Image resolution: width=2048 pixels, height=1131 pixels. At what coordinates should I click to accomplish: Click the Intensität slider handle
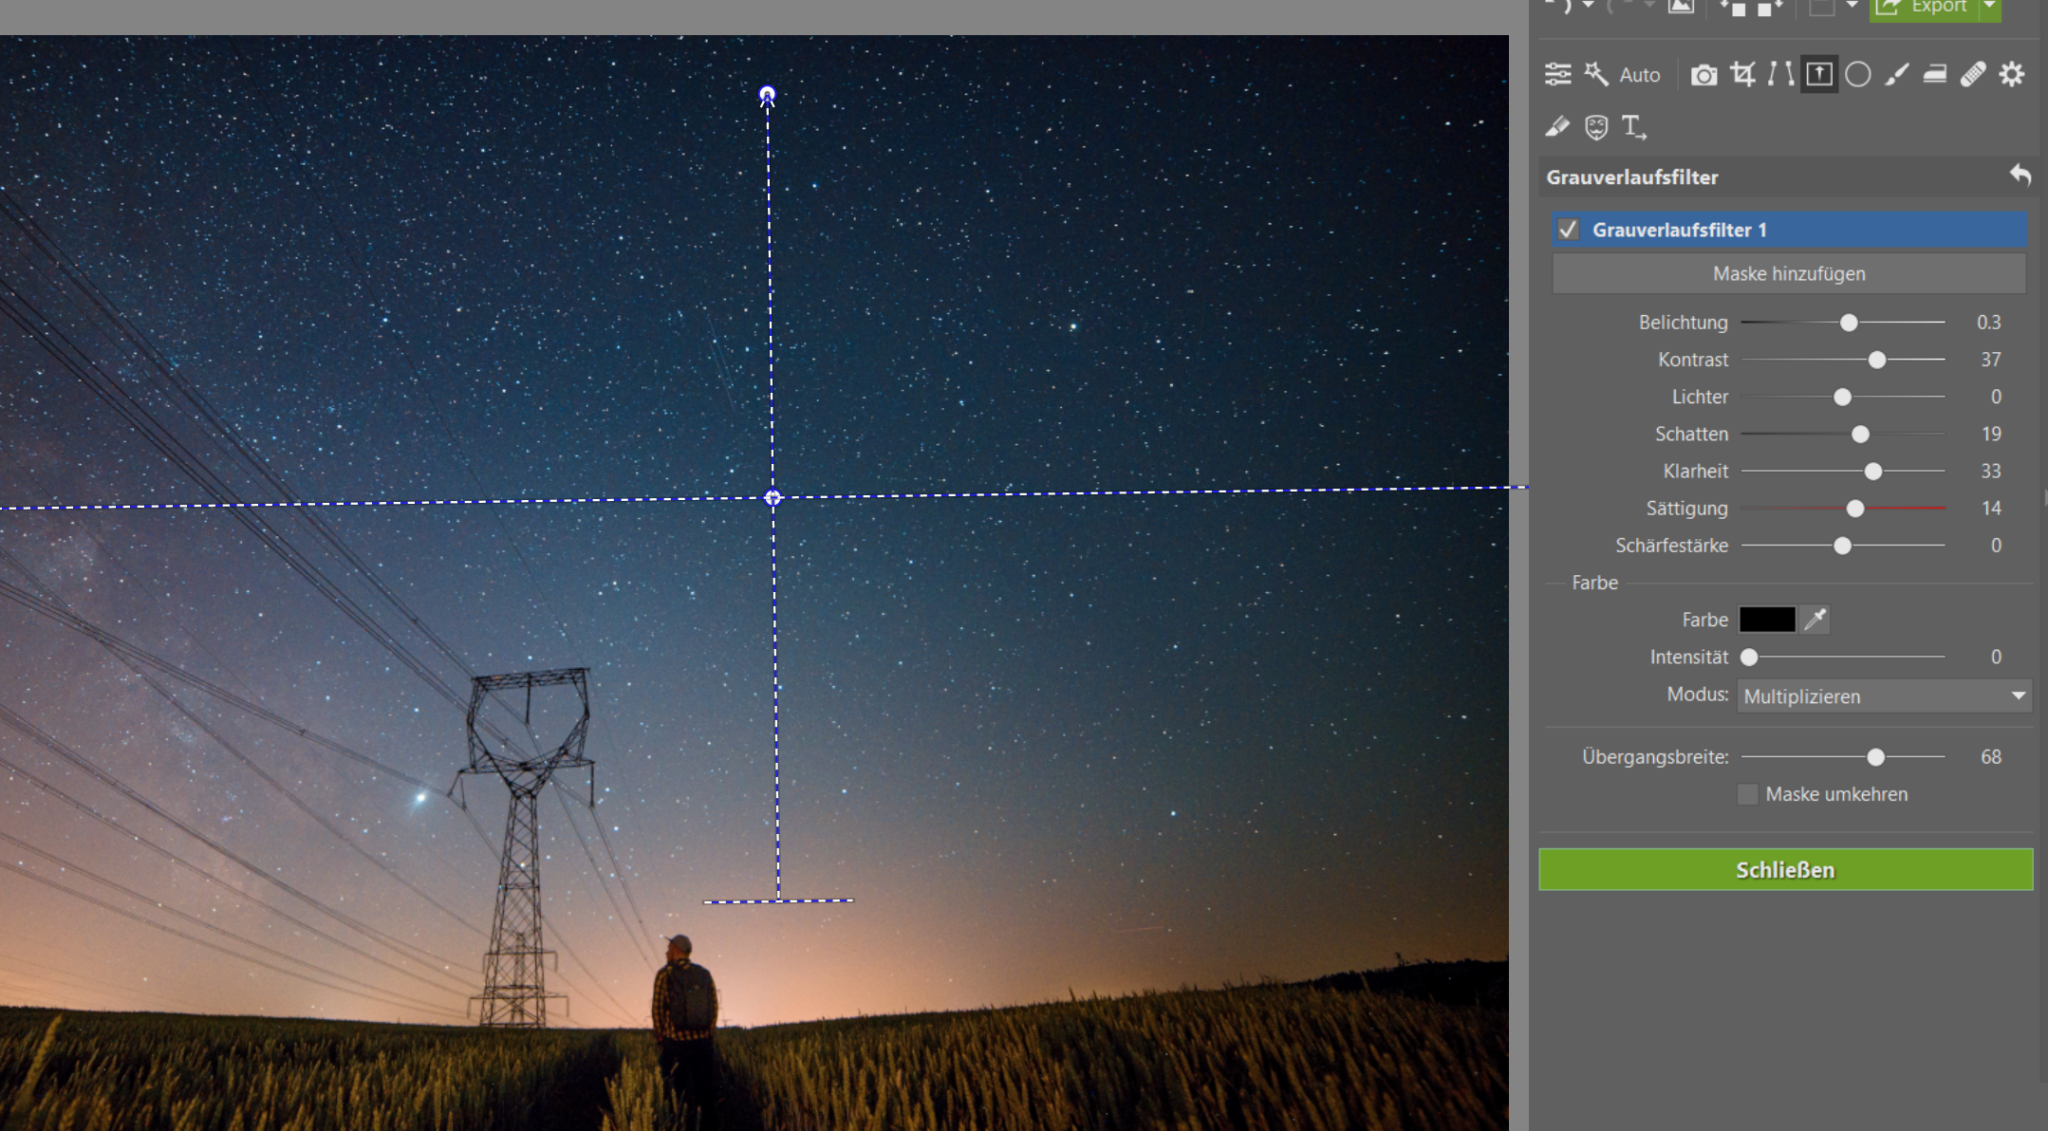pyautogui.click(x=1749, y=657)
